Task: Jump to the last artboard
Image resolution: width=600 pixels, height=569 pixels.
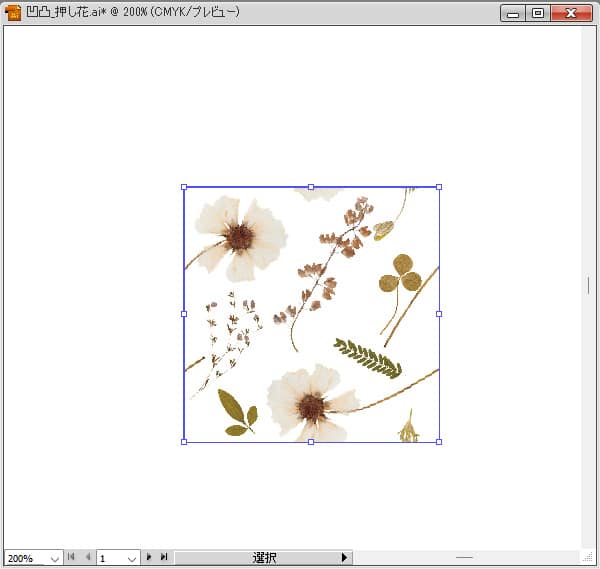Action: [x=164, y=557]
